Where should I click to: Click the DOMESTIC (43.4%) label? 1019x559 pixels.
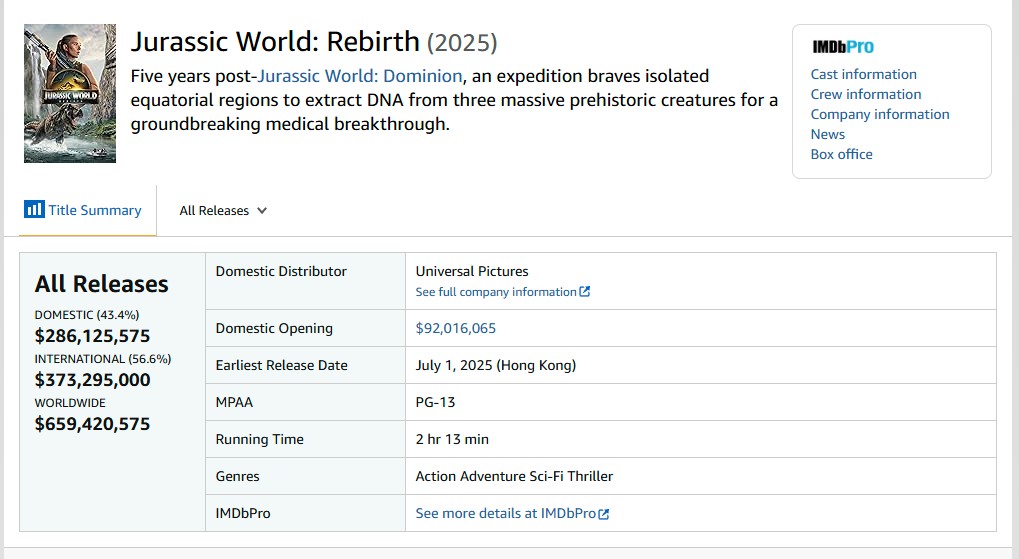point(87,315)
